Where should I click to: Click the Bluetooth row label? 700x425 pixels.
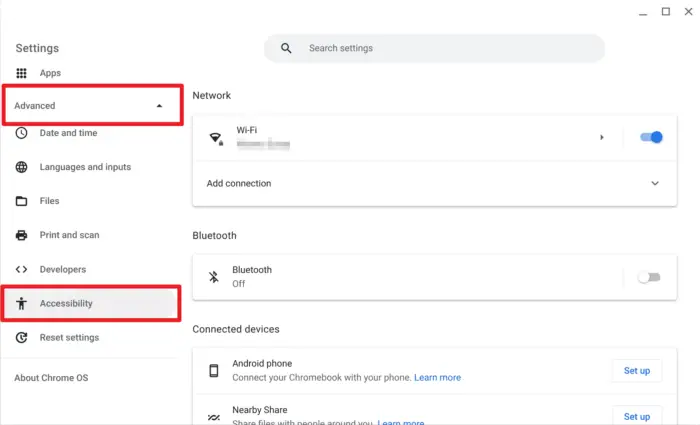(x=252, y=270)
